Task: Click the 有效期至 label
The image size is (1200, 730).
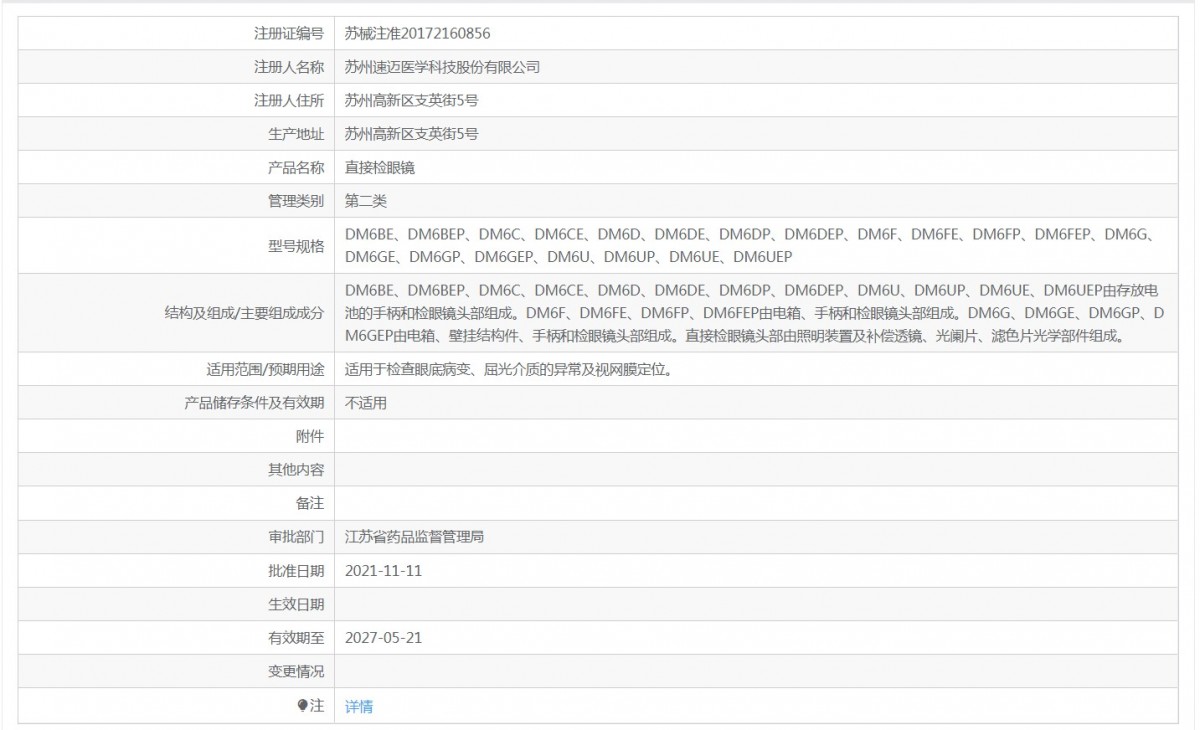Action: pyautogui.click(x=296, y=638)
